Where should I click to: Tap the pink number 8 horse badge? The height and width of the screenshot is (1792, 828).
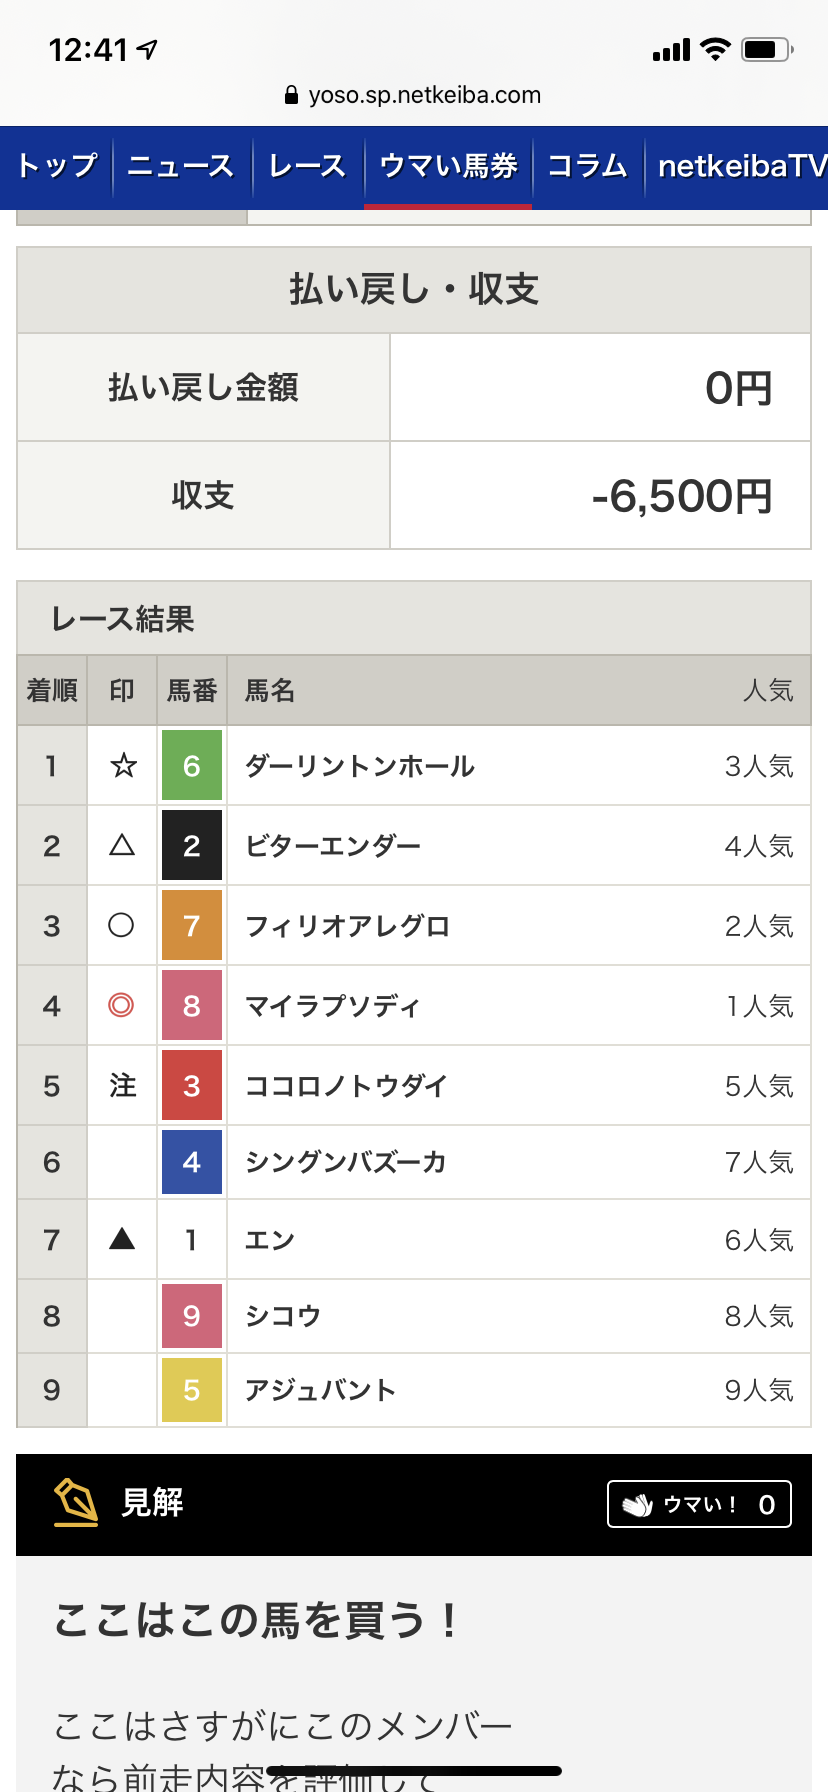pyautogui.click(x=192, y=1005)
